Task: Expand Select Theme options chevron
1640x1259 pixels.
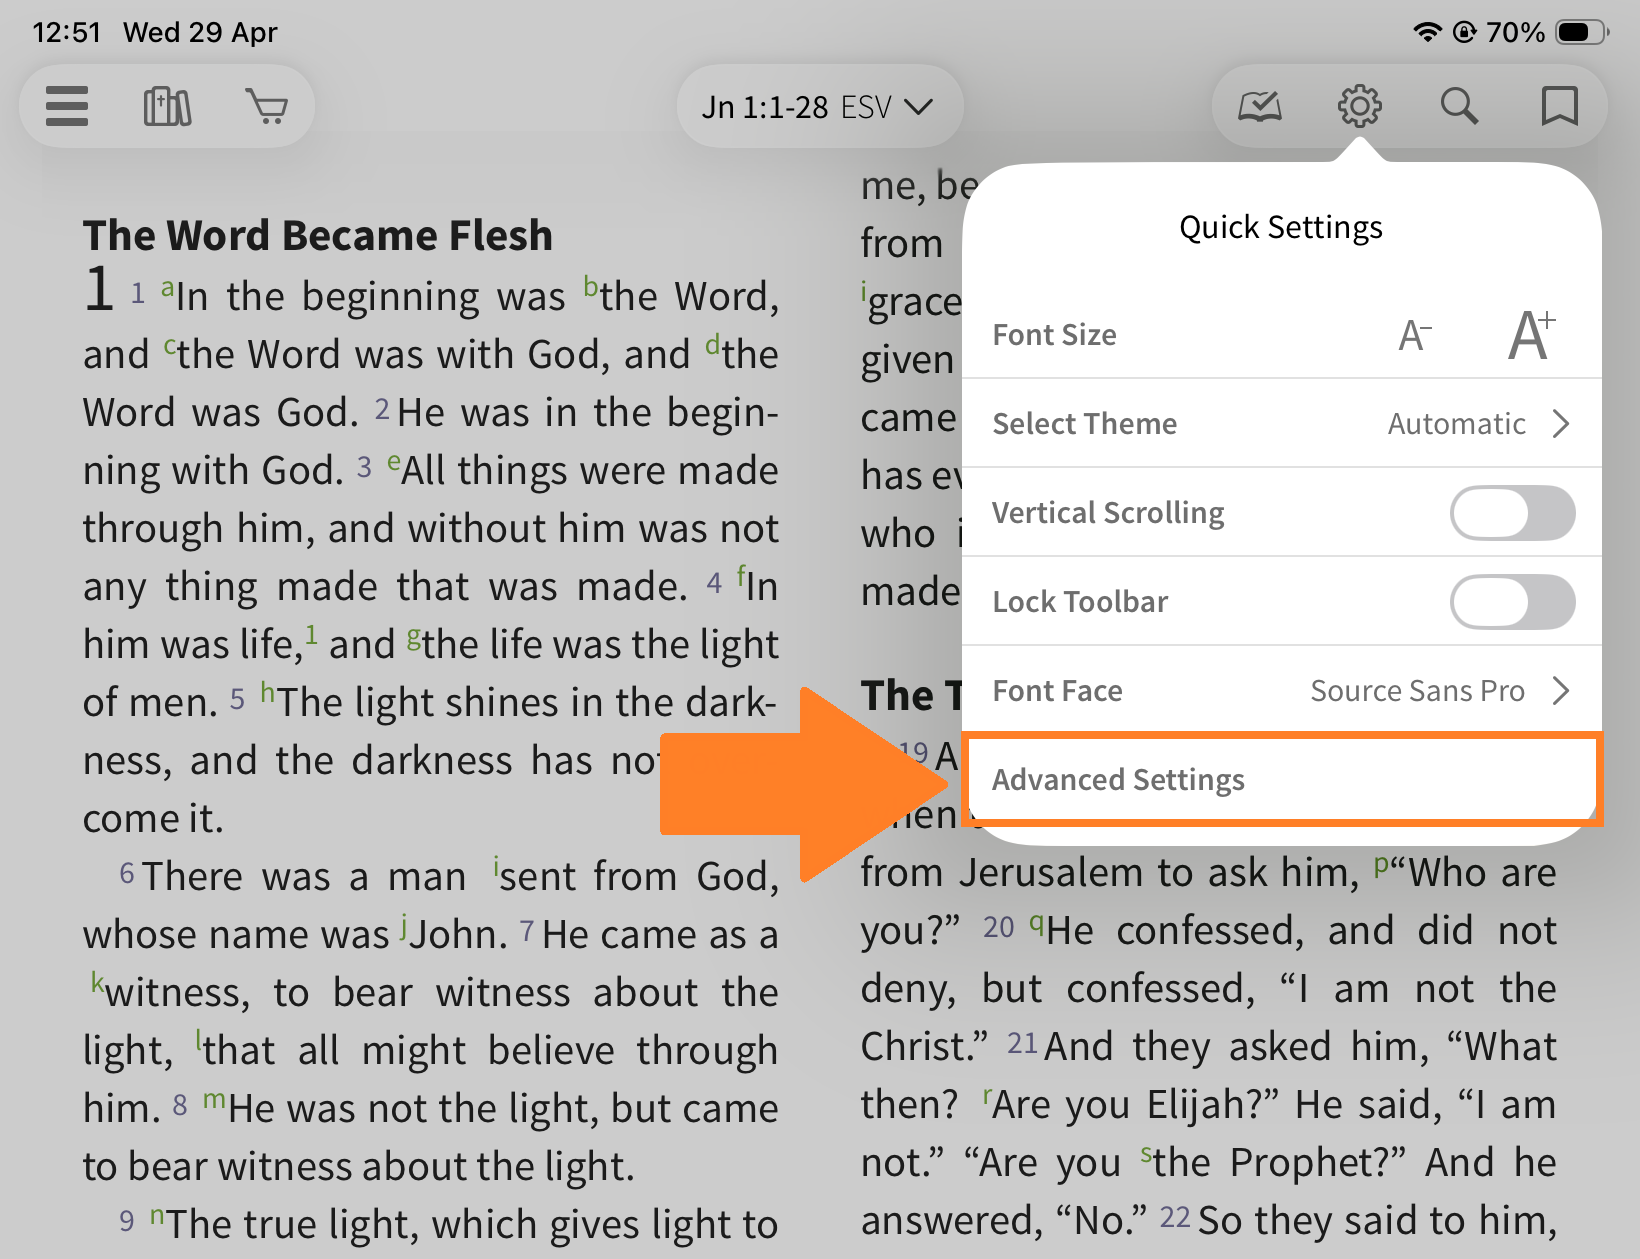Action: tap(1561, 424)
